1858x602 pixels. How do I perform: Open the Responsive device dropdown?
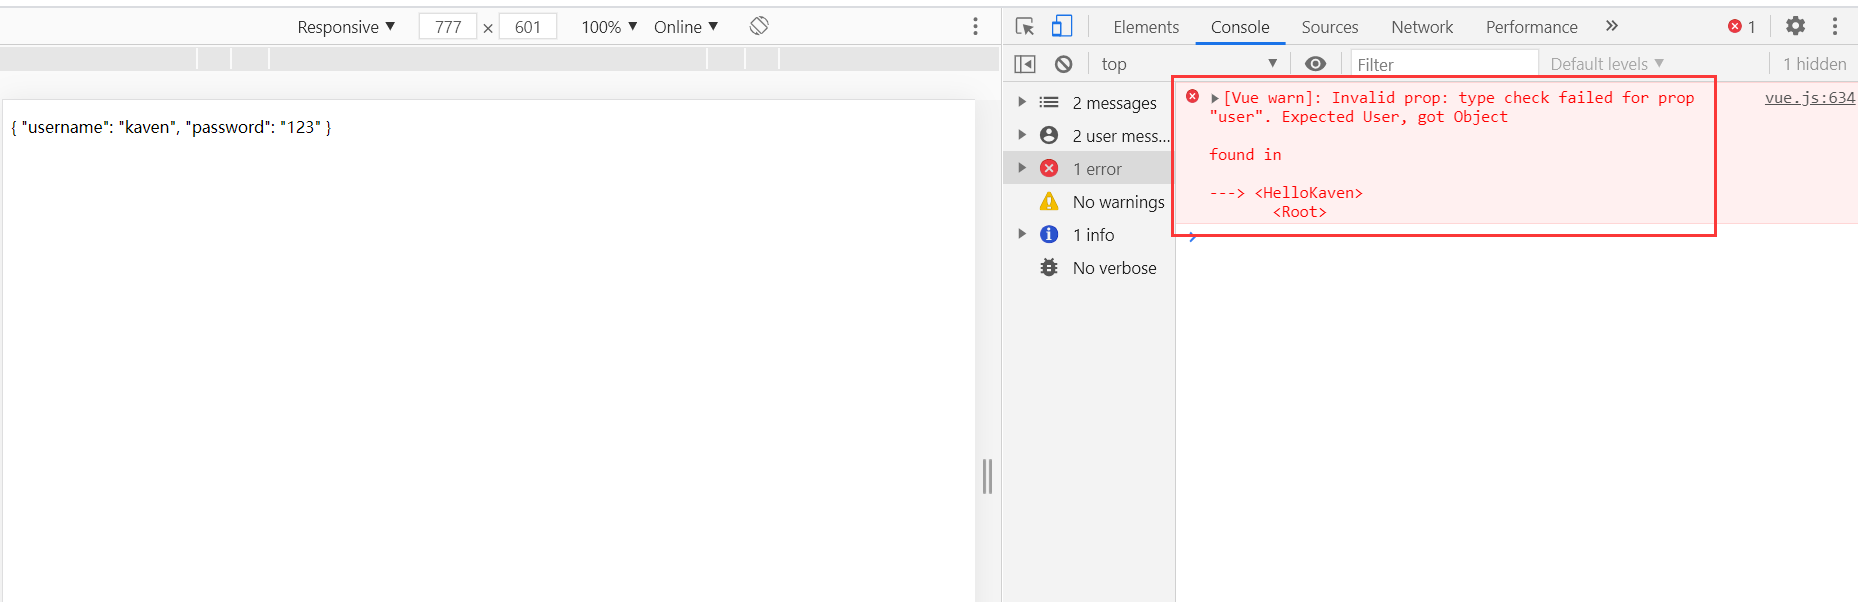click(x=346, y=27)
